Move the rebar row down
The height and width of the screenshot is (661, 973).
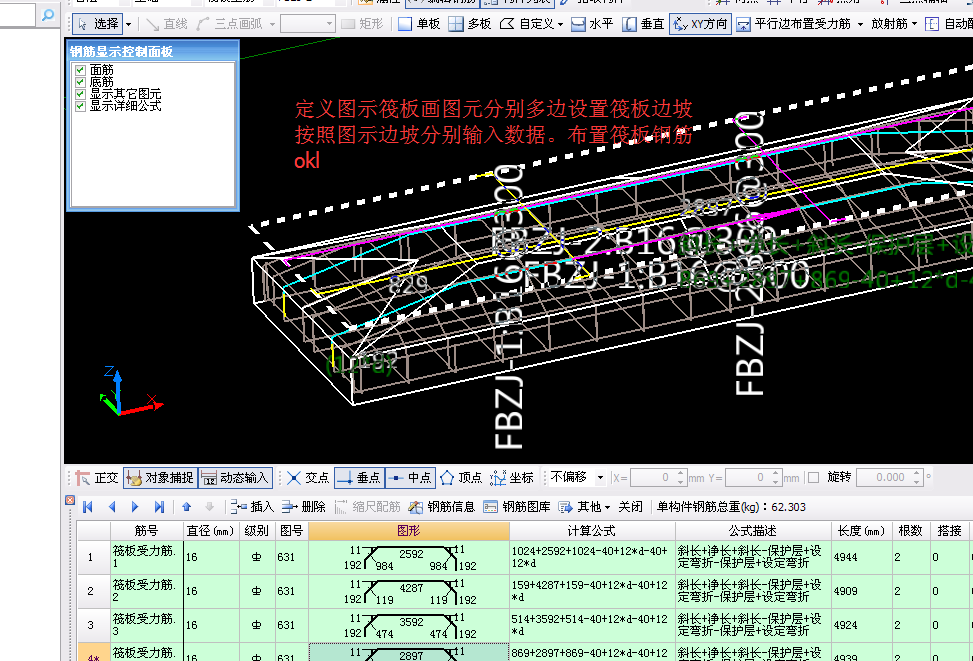coord(210,507)
